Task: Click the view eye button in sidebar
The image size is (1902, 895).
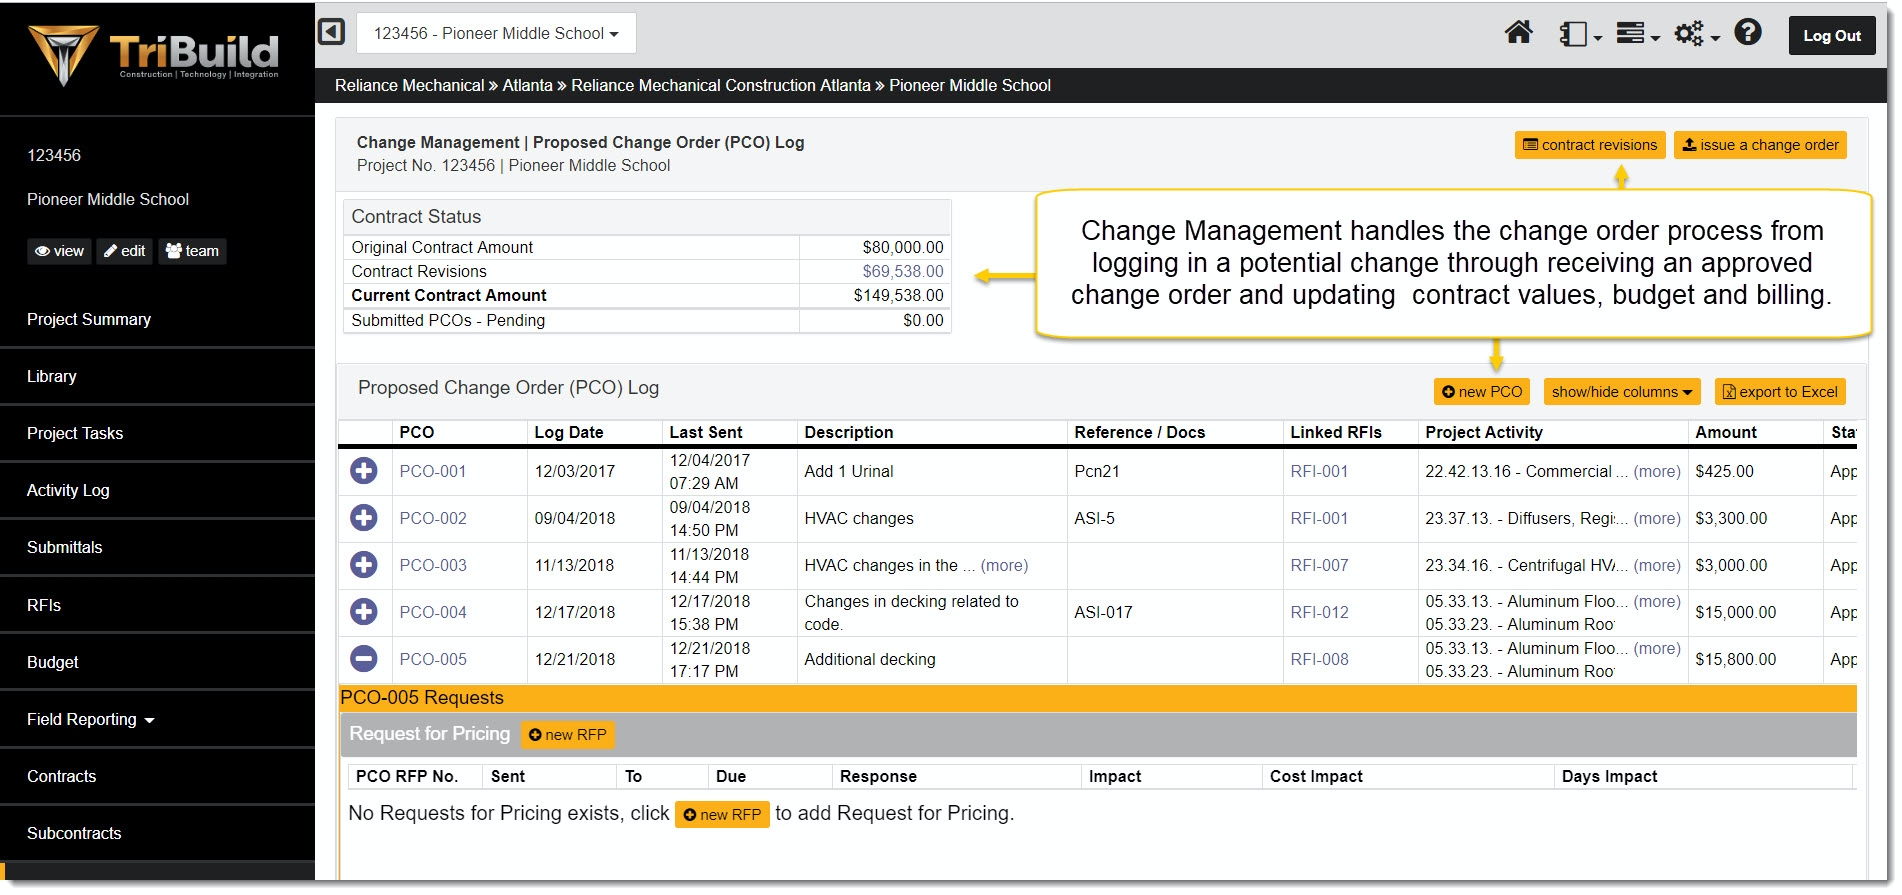Action: coord(59,251)
